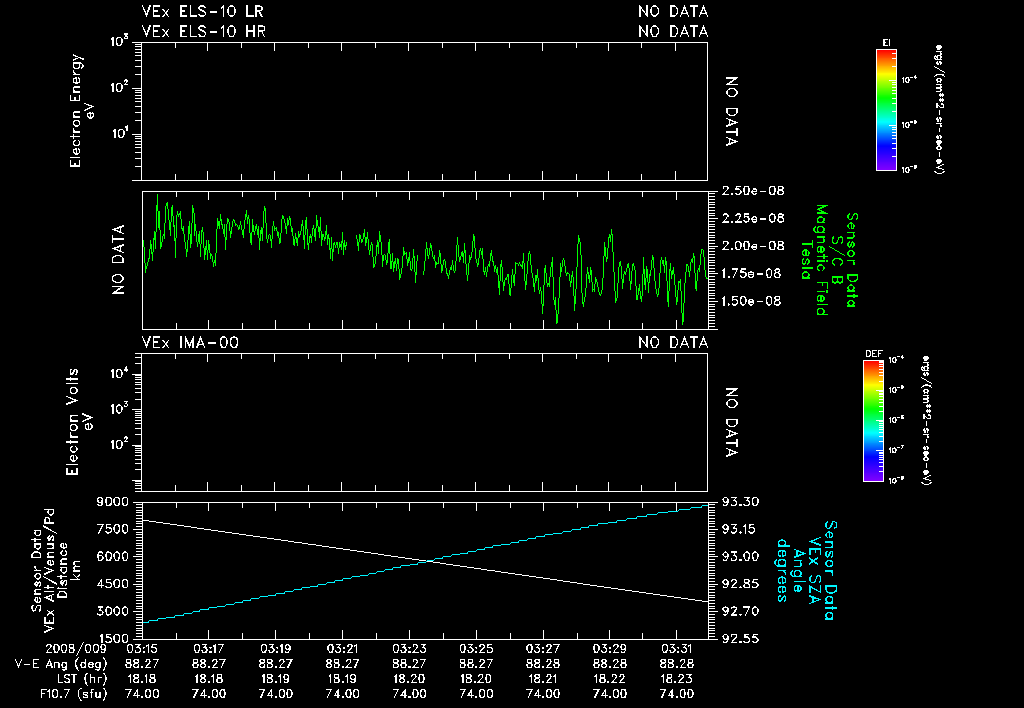
Task: Click the 4500 km distance tick
Action: 112,584
